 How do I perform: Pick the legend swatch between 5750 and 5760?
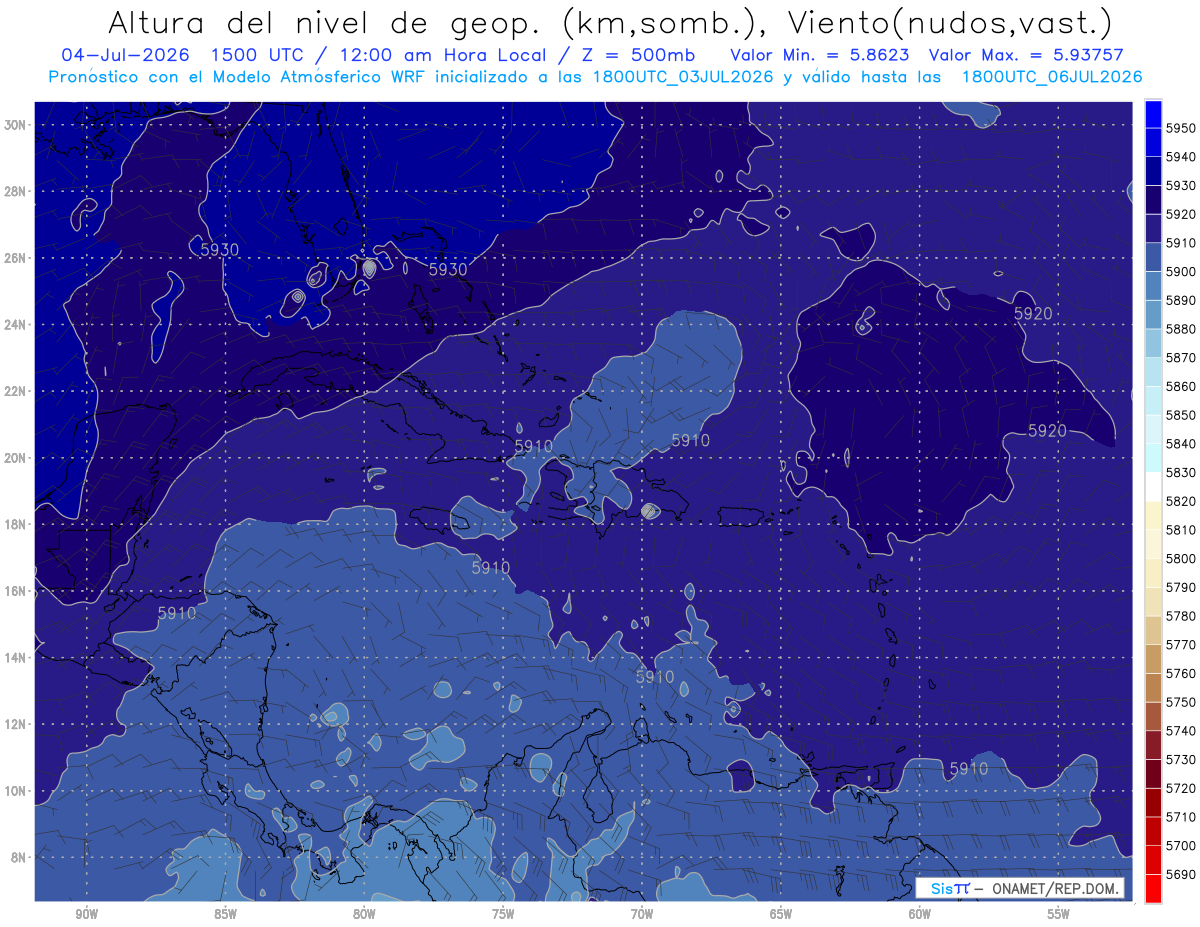click(x=1153, y=687)
